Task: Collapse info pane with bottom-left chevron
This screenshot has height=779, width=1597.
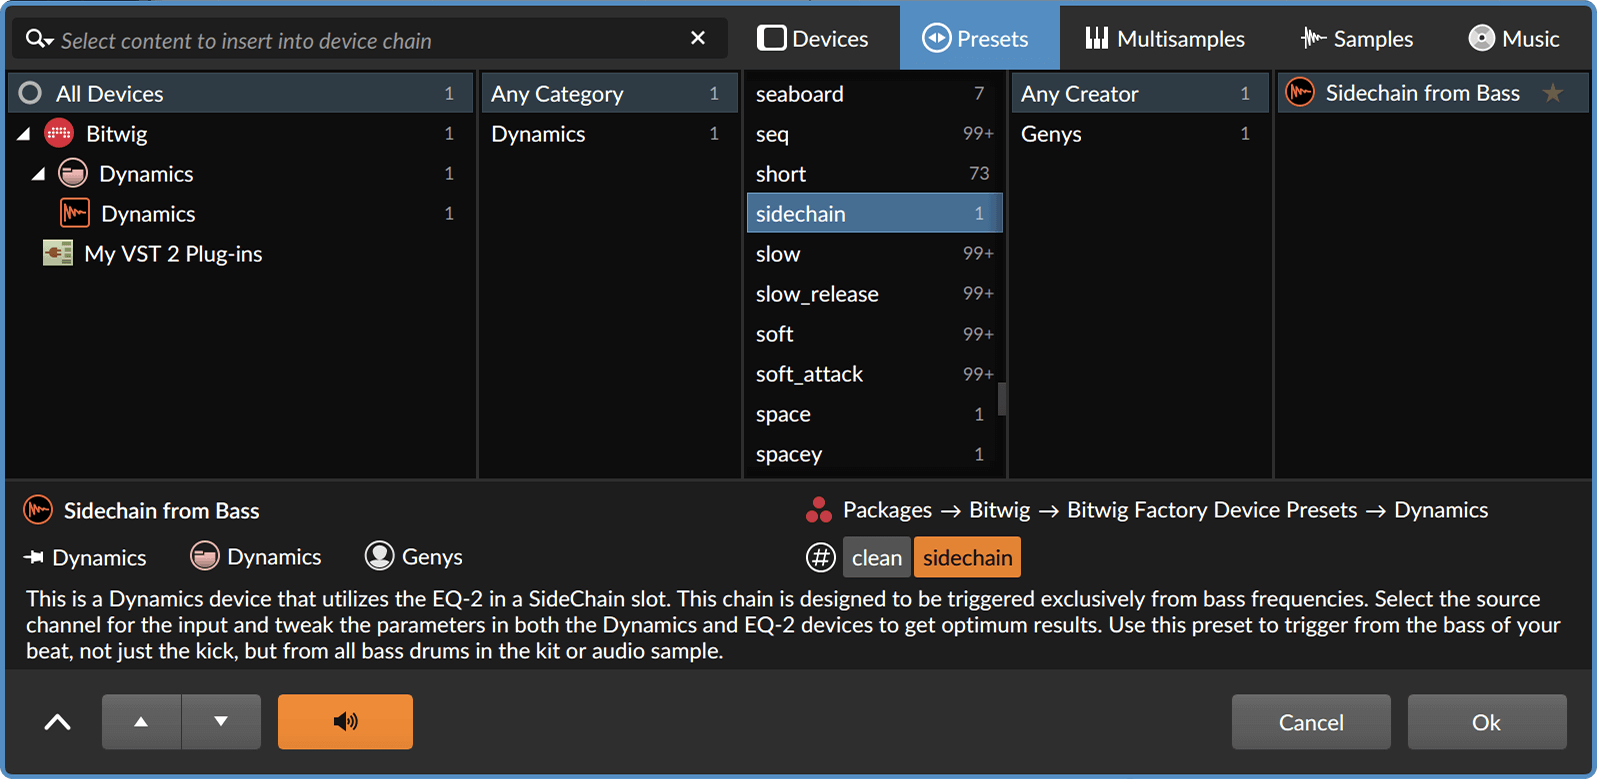Action: [58, 722]
